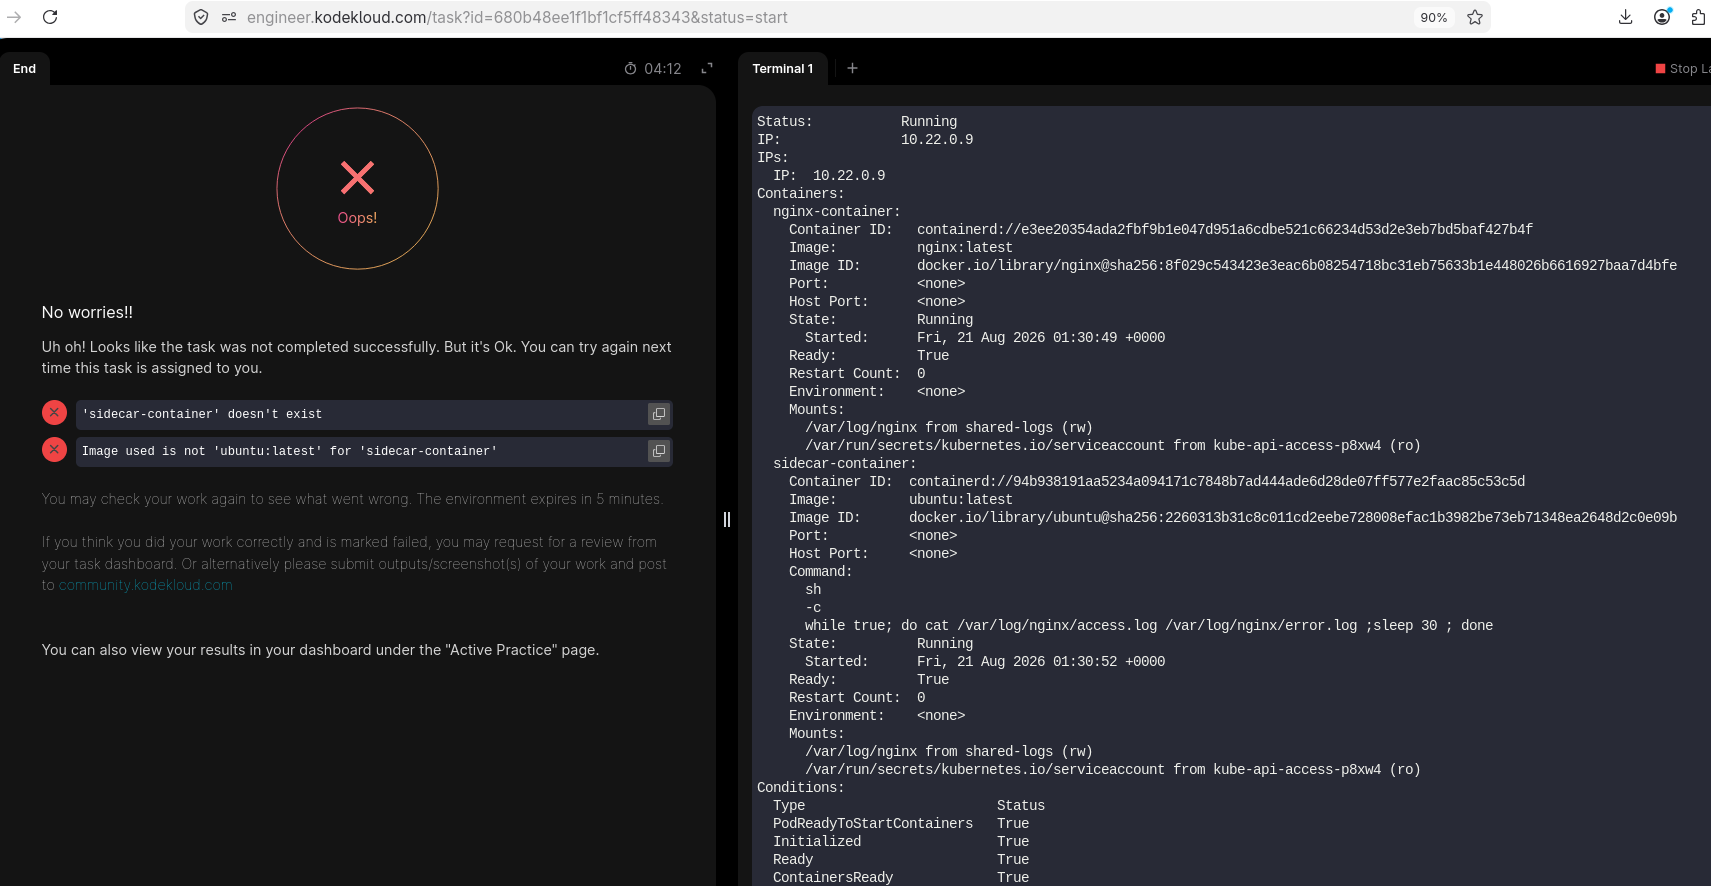
Task: Click the failed icon beside the ubuntu:latest image error
Action: [54, 450]
